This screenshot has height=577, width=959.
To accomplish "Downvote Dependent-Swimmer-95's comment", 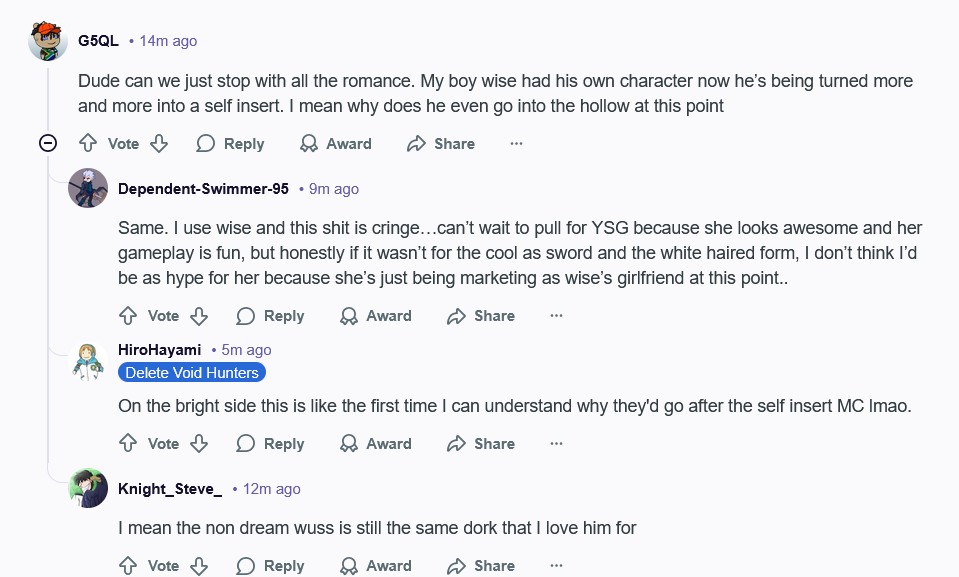I will click(x=199, y=316).
